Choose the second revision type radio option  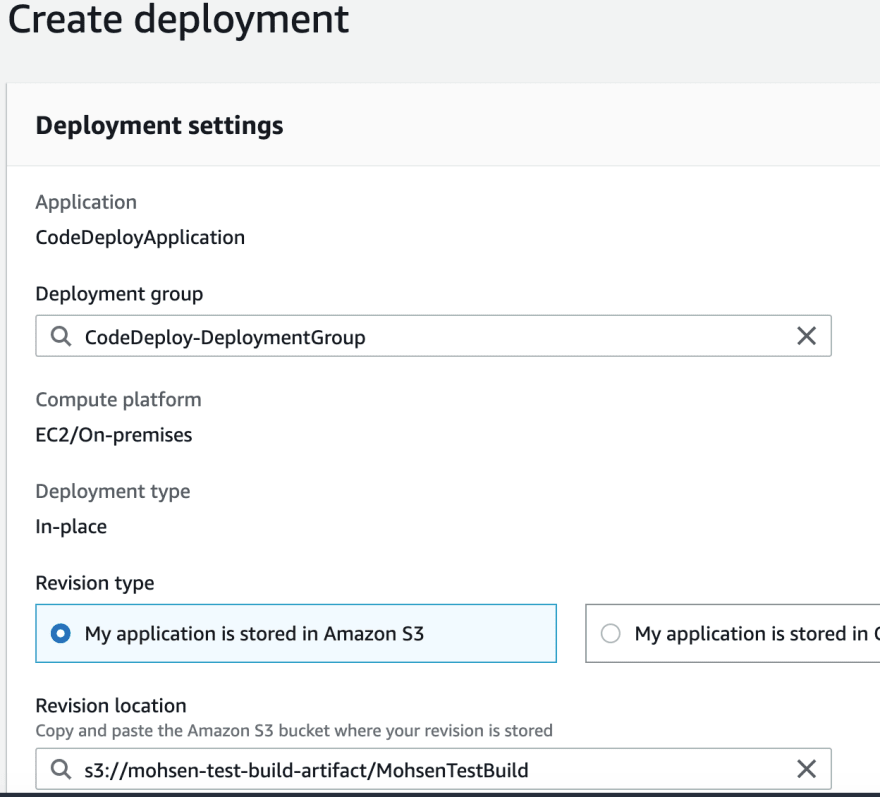(610, 633)
